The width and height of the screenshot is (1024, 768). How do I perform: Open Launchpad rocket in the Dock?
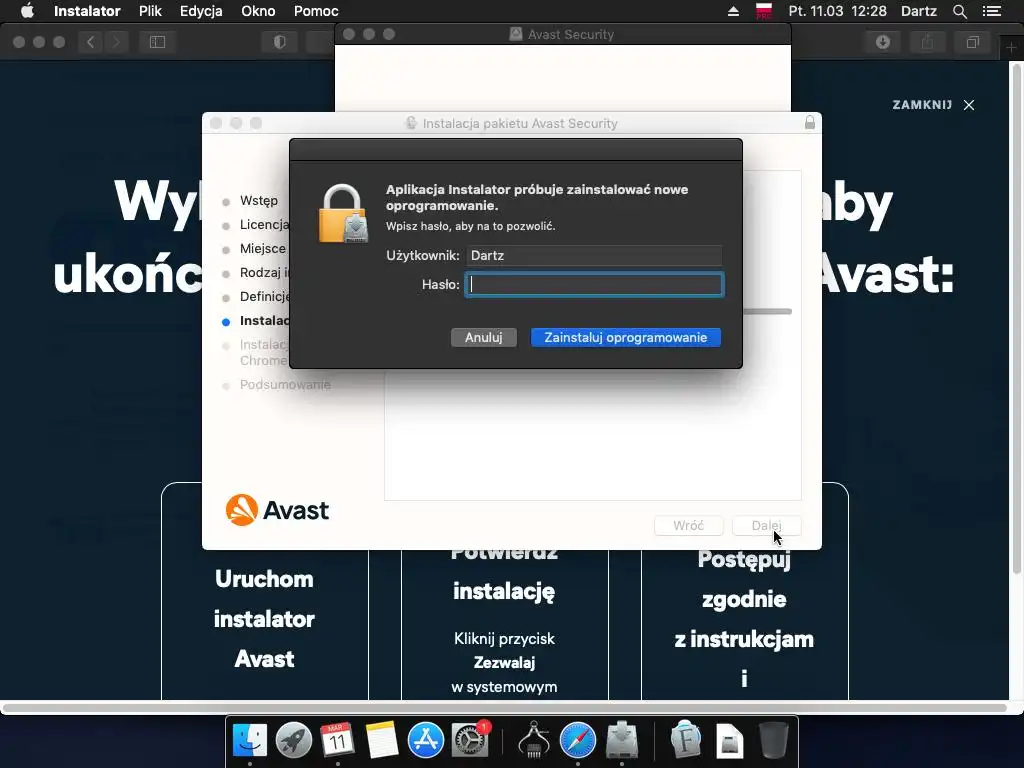(294, 741)
